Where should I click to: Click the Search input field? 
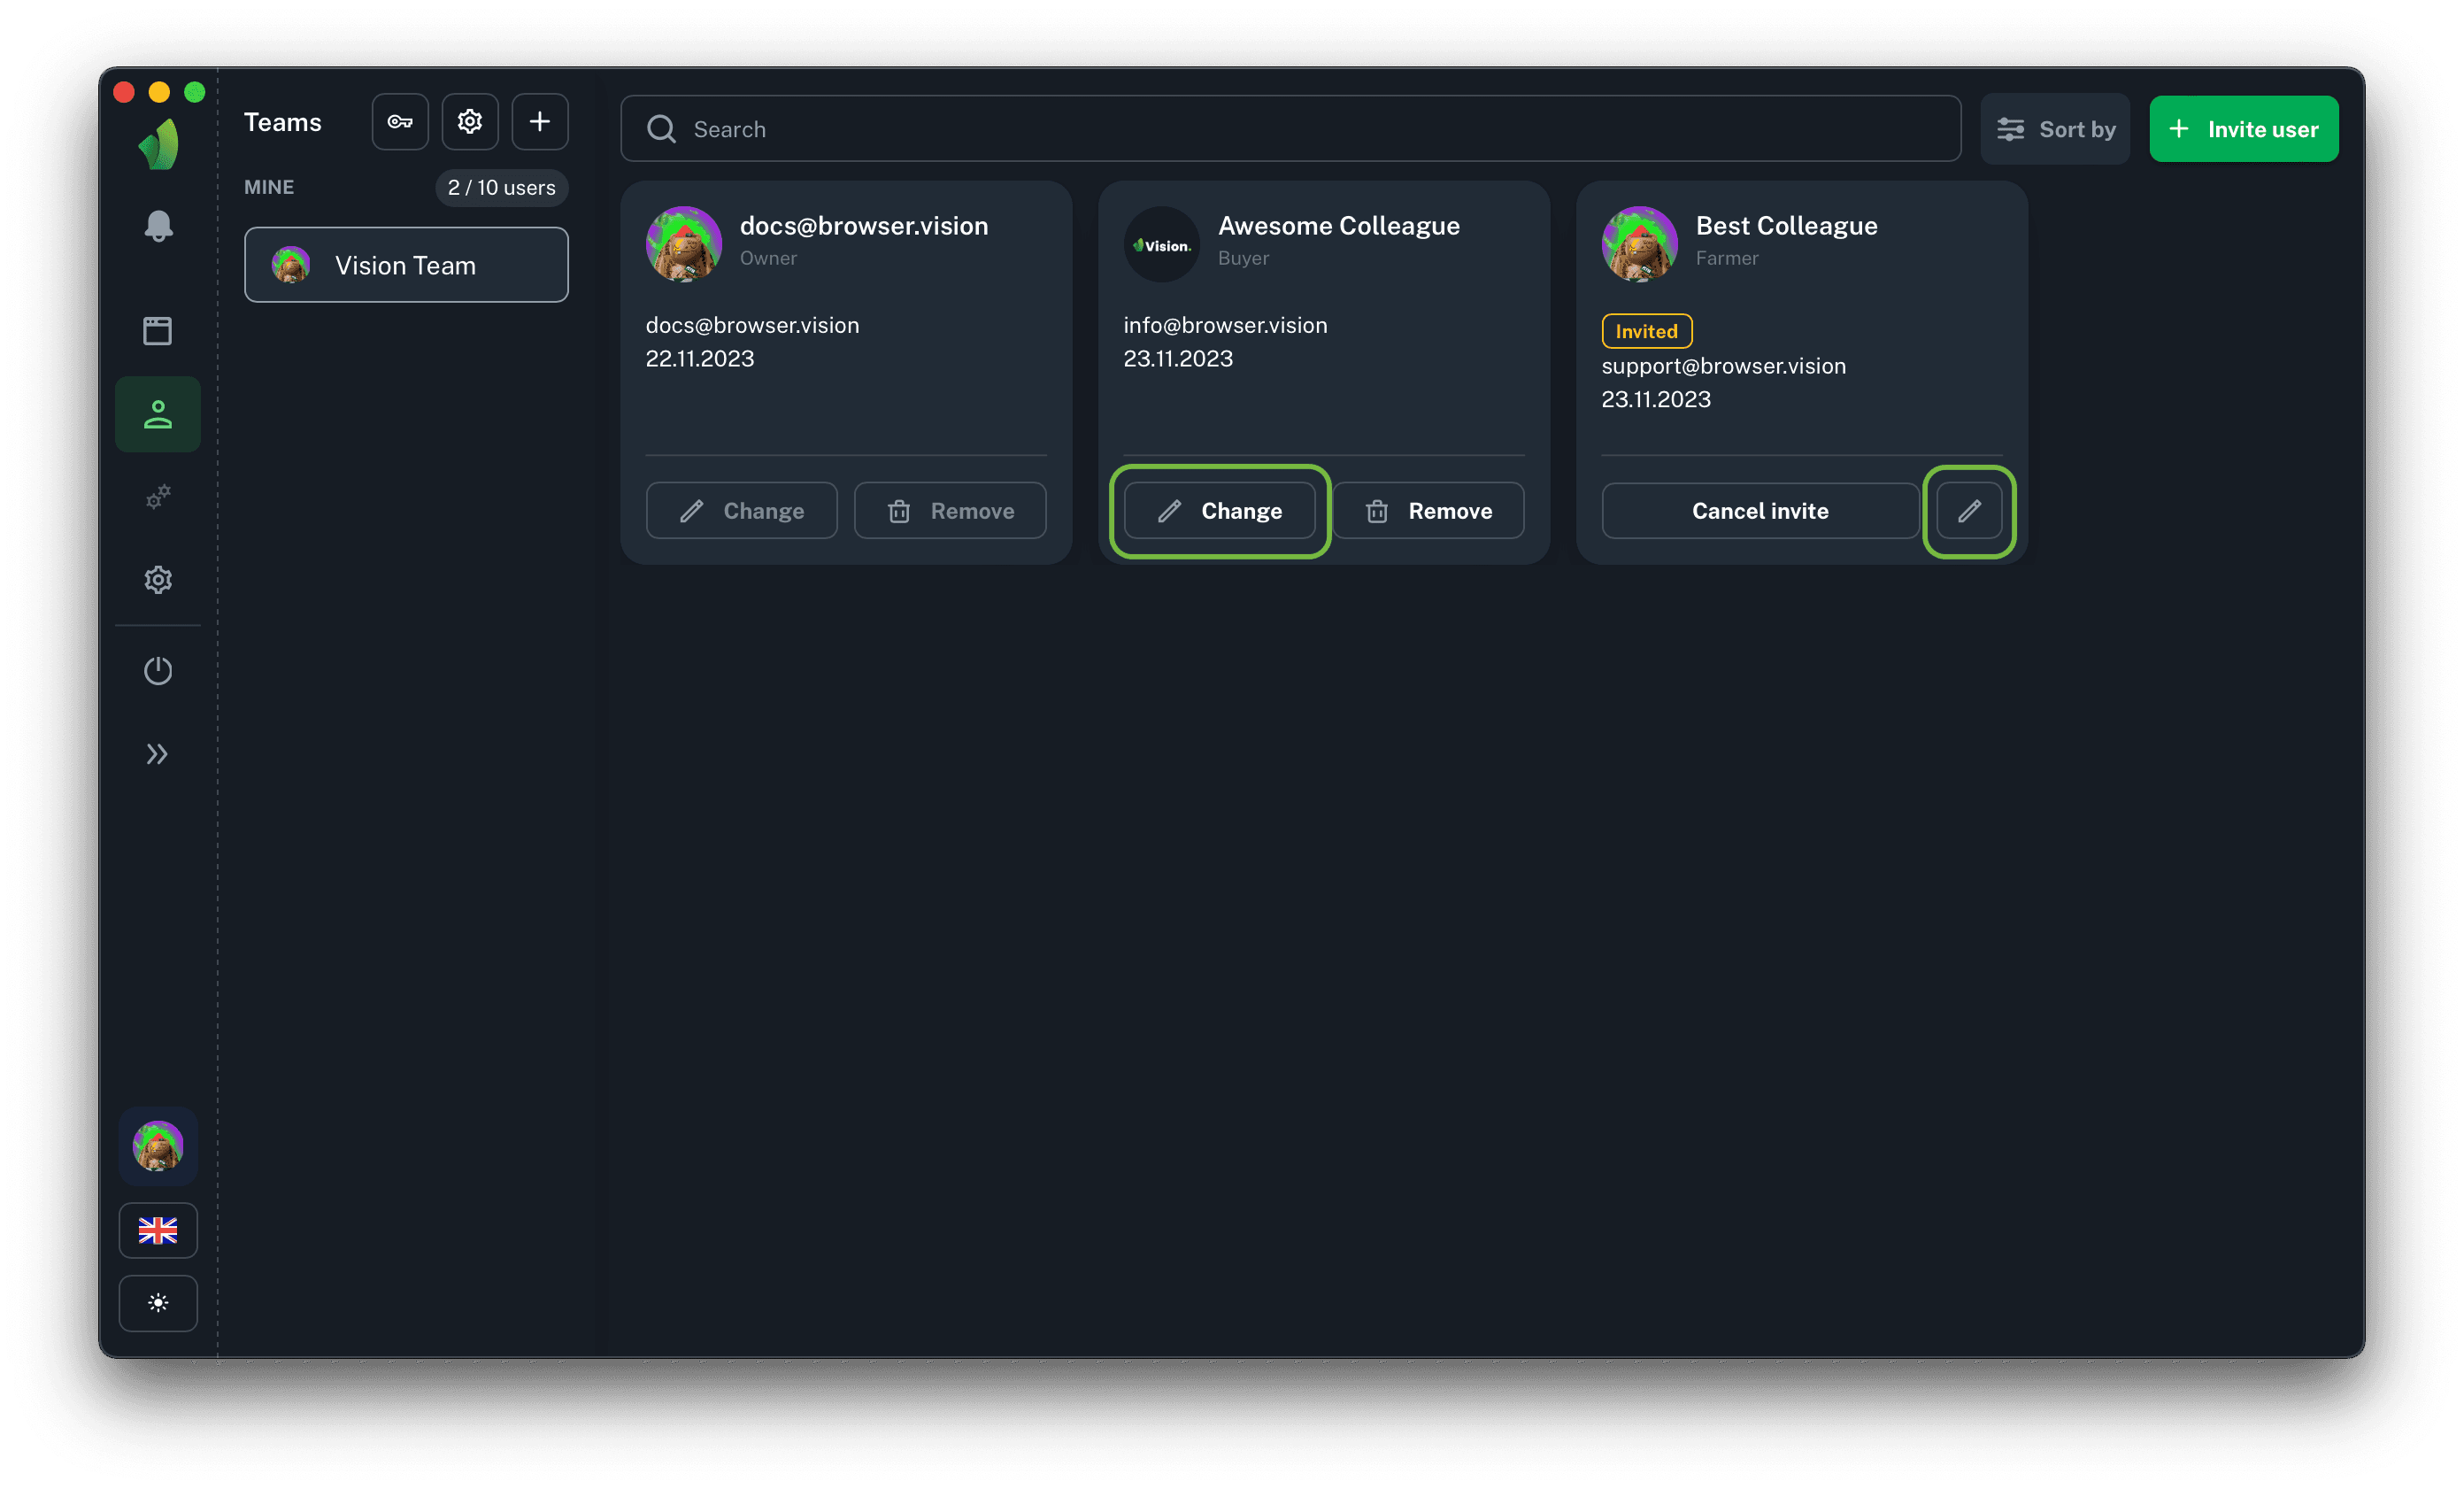(x=1290, y=129)
